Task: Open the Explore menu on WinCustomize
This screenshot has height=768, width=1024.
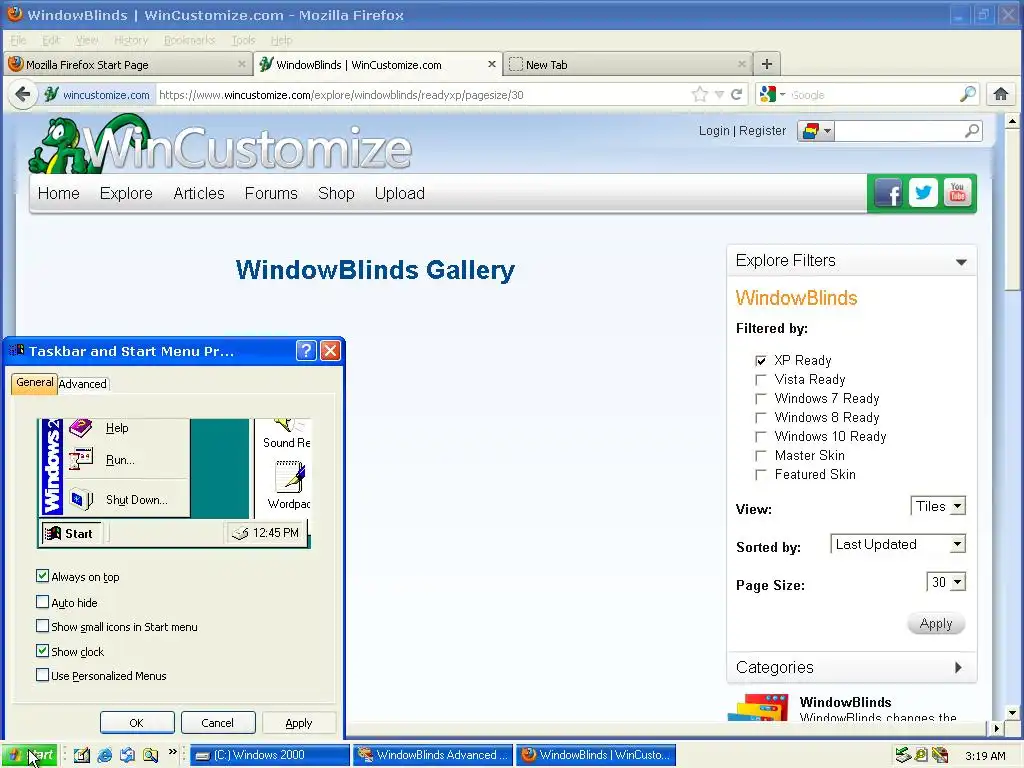Action: 126,193
